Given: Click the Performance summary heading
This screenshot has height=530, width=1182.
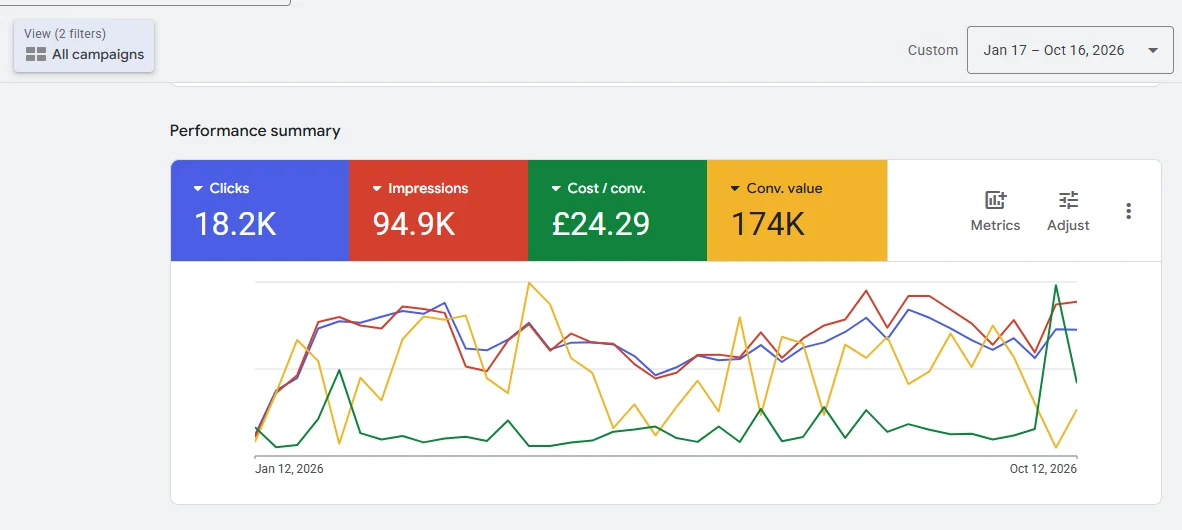Looking at the screenshot, I should coord(255,131).
